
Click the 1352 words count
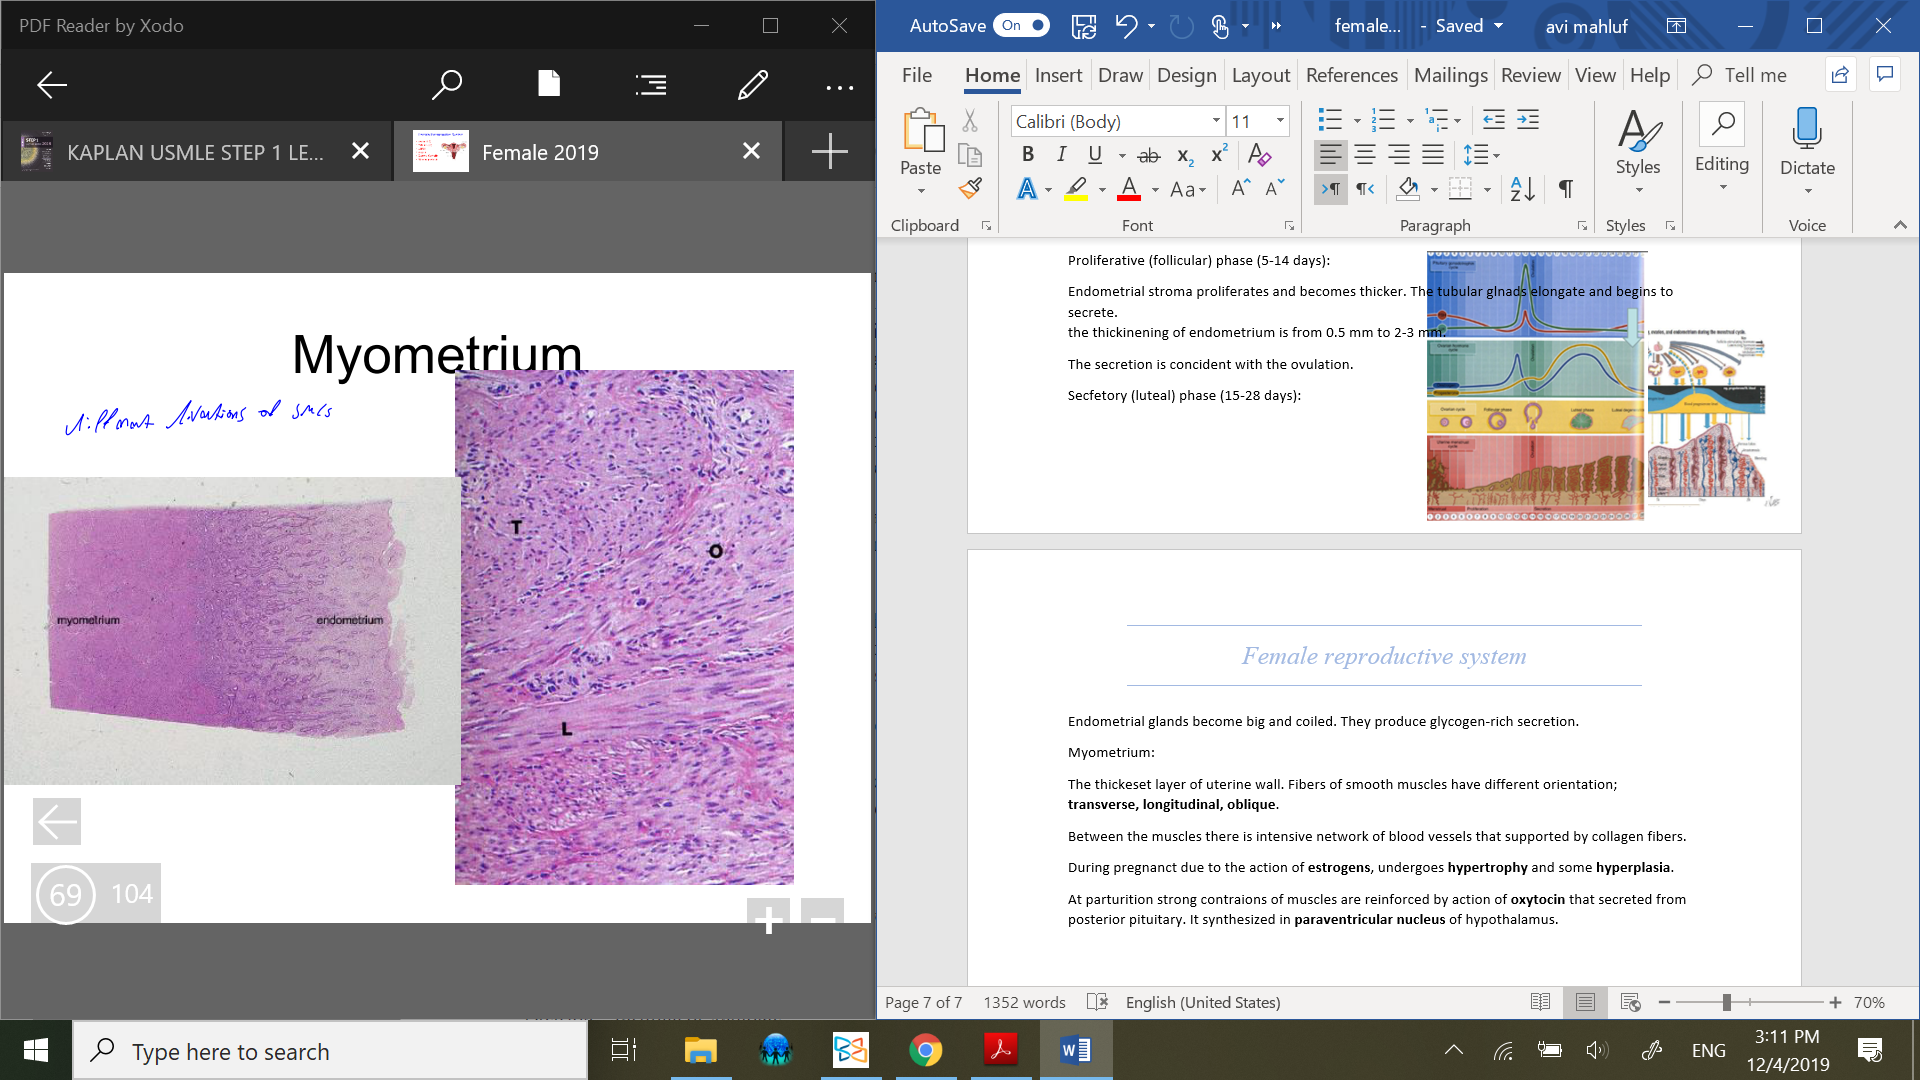(x=1024, y=1002)
